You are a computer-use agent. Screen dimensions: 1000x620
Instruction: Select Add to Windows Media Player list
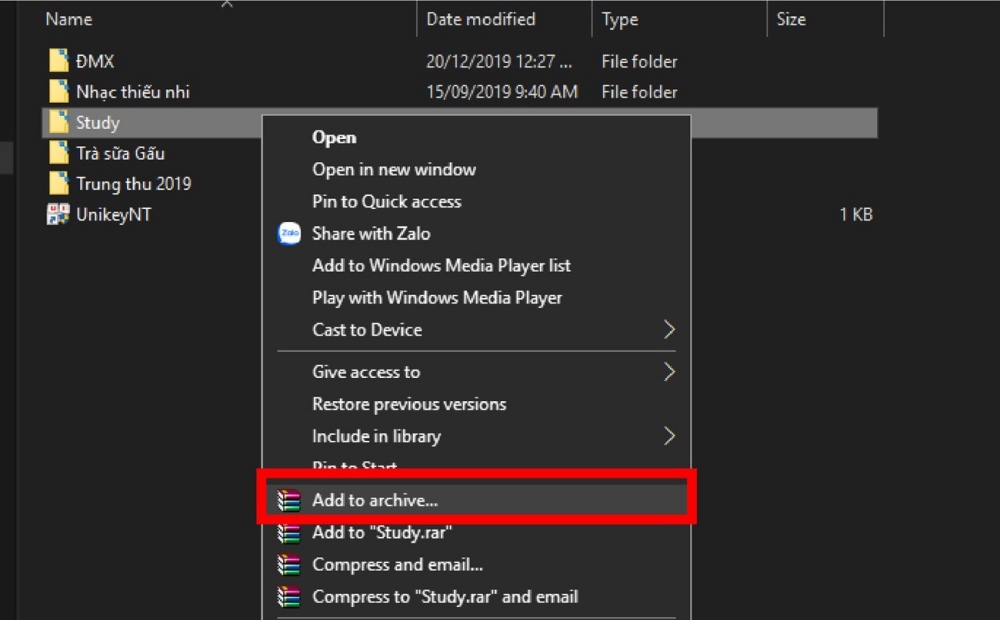pos(441,266)
